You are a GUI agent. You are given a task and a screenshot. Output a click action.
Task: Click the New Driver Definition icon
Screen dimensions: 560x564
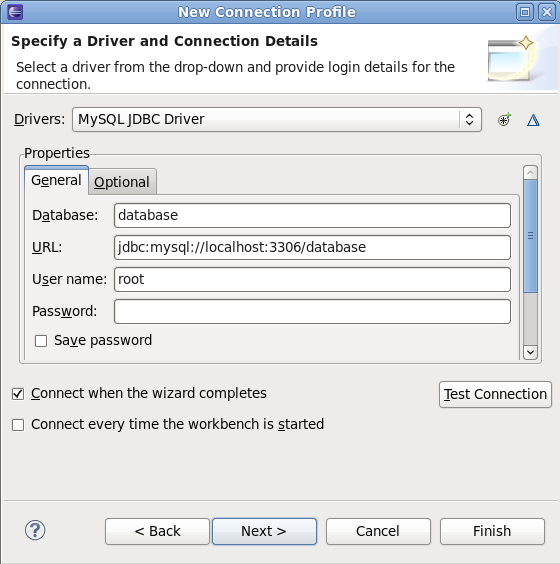504,120
